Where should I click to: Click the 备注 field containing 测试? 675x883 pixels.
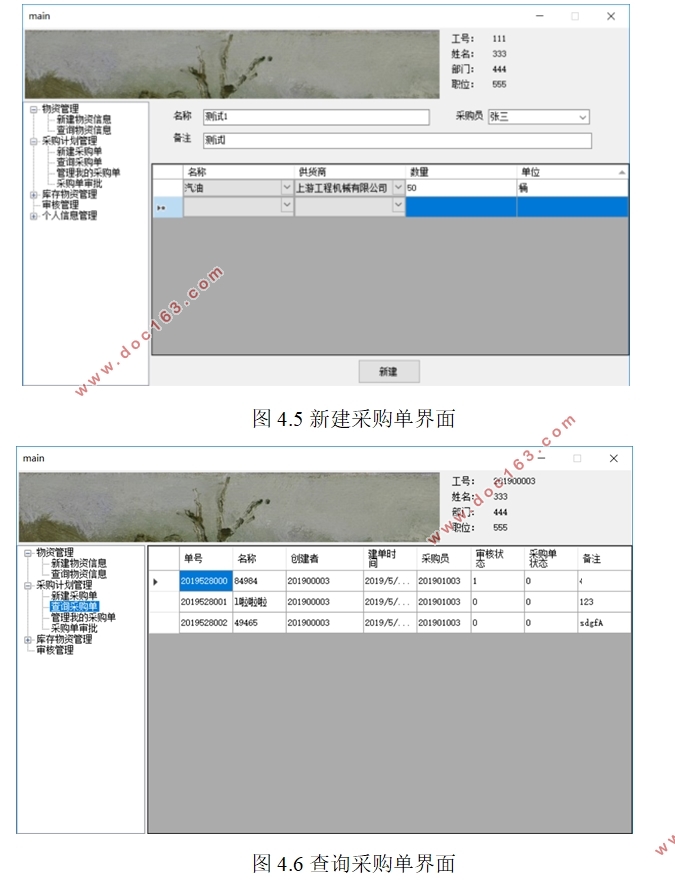point(397,140)
